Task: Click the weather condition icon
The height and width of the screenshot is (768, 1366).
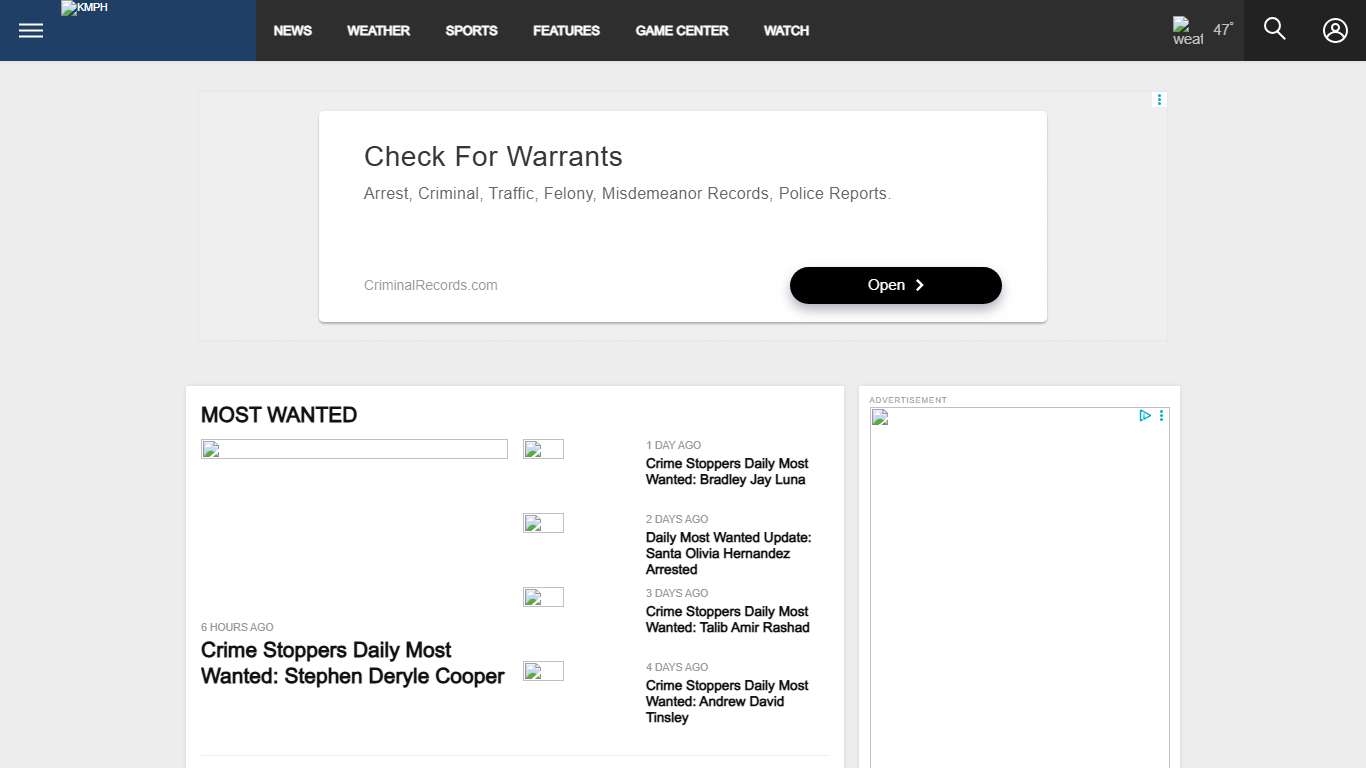Action: point(1187,31)
